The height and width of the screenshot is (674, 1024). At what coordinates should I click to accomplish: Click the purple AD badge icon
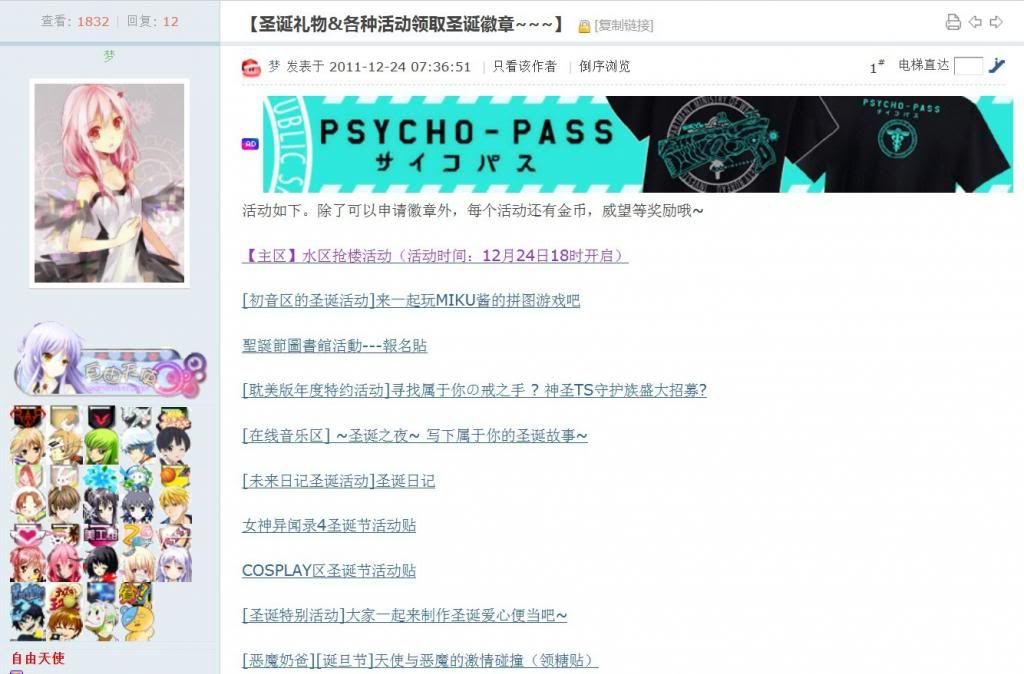250,144
